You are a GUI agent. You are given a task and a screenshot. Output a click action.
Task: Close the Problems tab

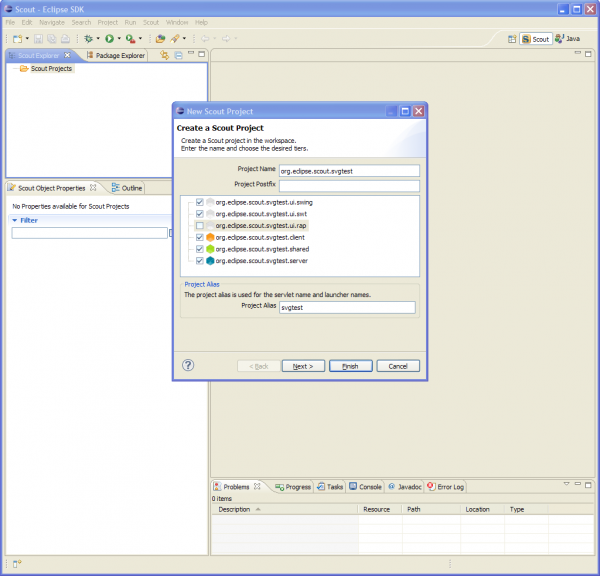(257, 486)
